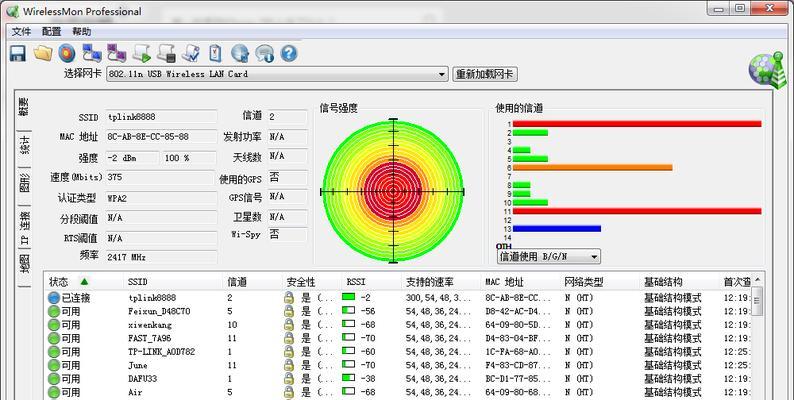Image resolution: width=794 pixels, height=400 pixels.
Task: Click the padlock icon in June row
Action: (x=289, y=365)
